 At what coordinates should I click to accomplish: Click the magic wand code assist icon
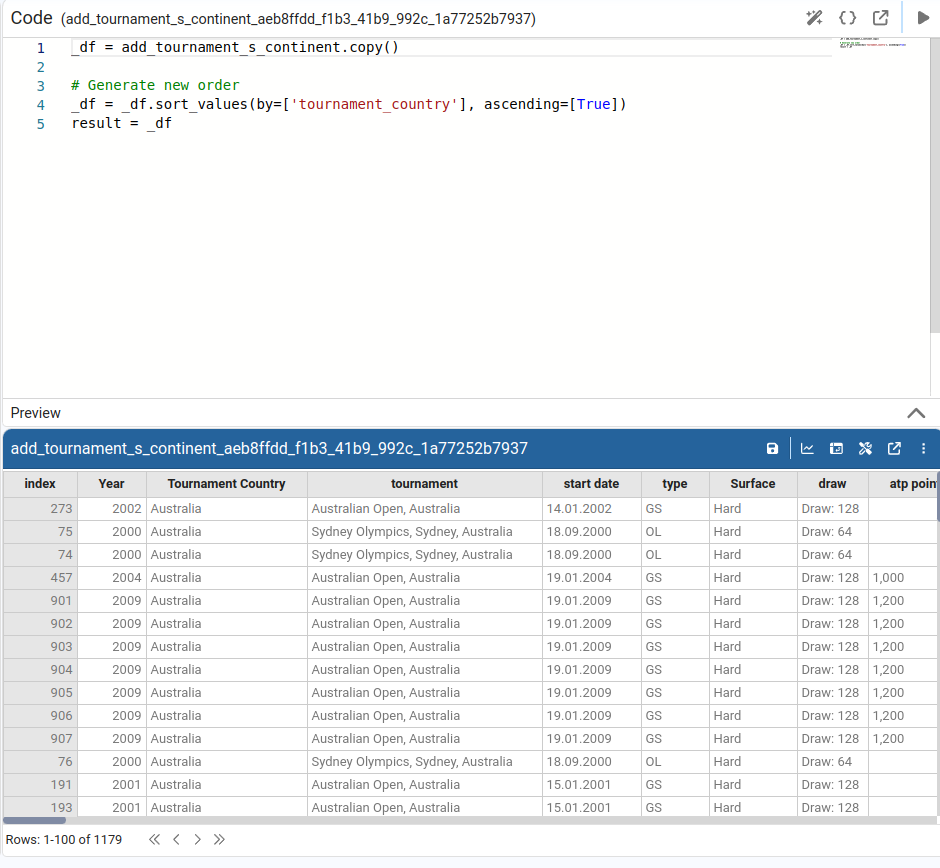point(814,18)
